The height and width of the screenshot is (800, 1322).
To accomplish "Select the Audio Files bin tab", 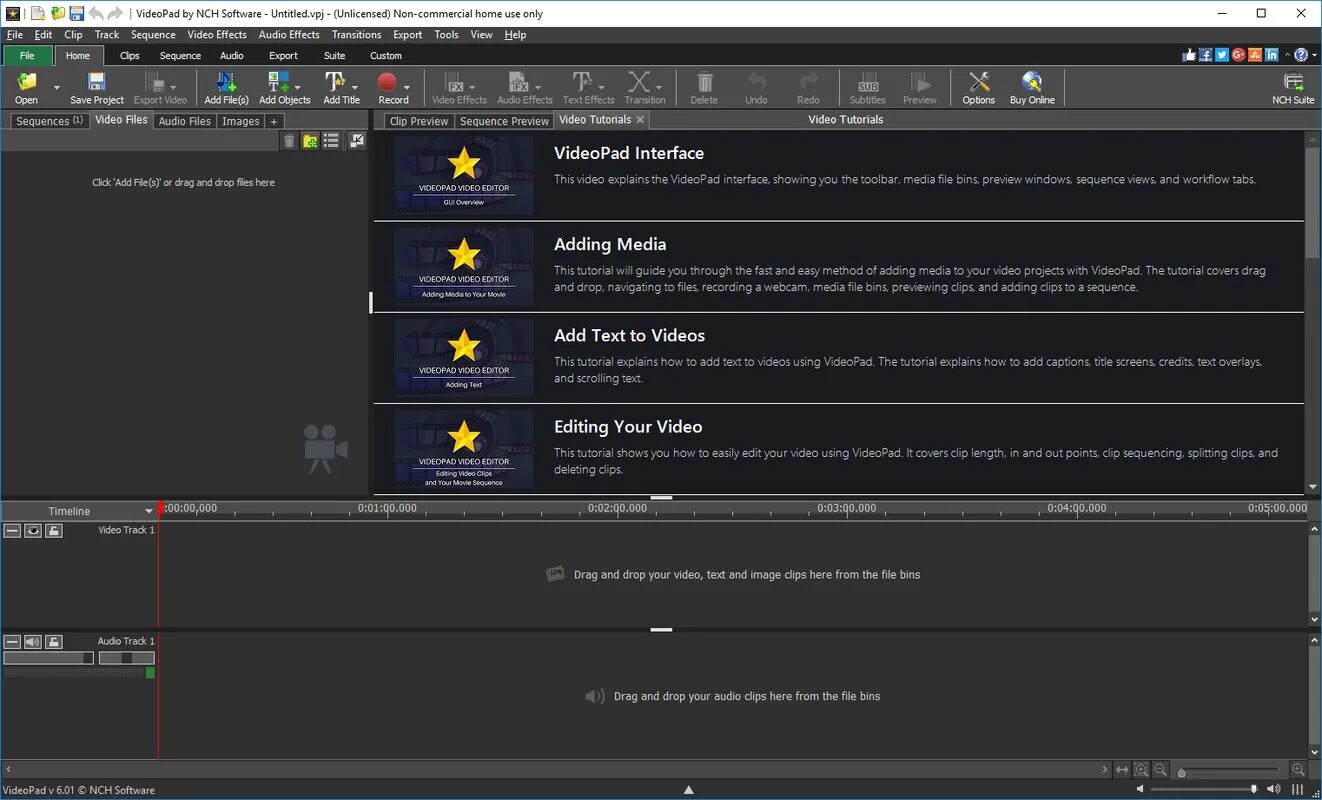I will tap(185, 121).
